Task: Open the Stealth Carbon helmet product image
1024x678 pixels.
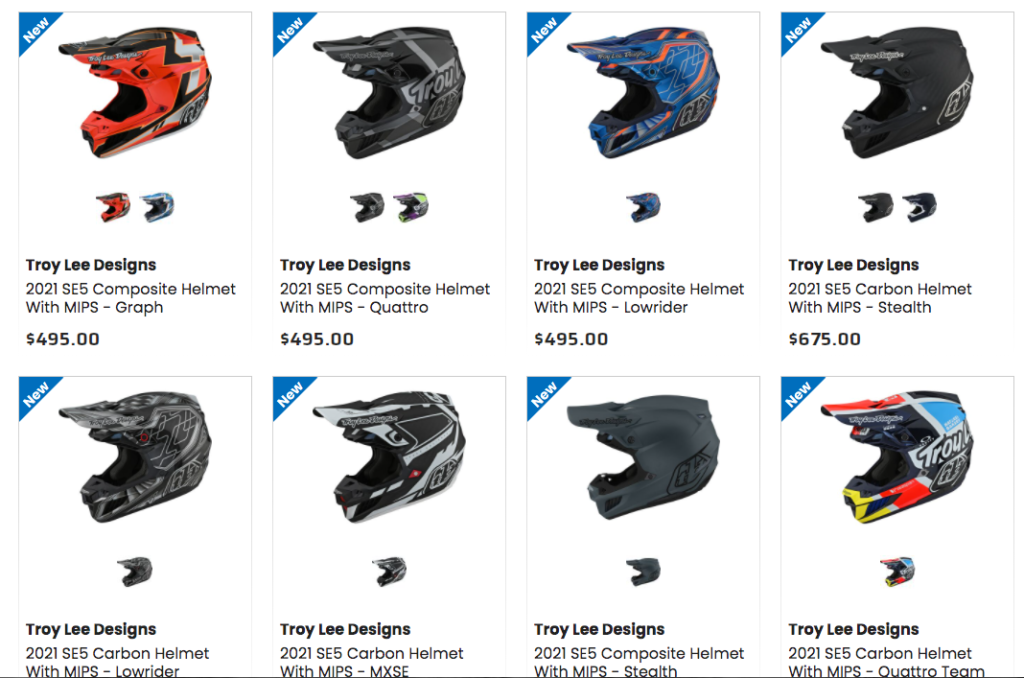Action: click(897, 93)
